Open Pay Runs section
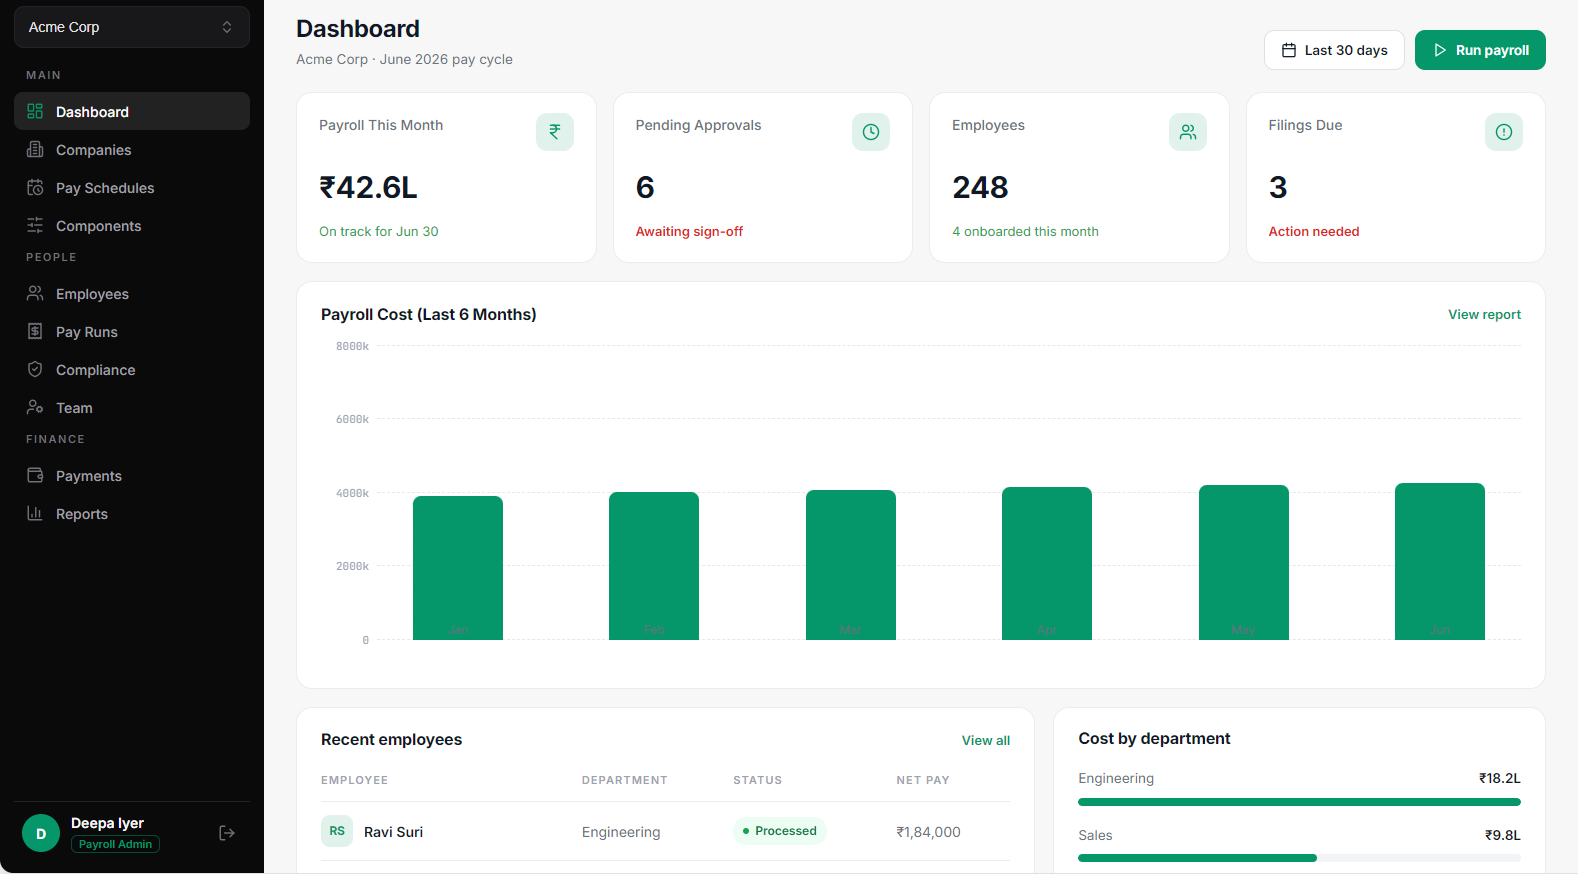The image size is (1578, 874). point(132,331)
